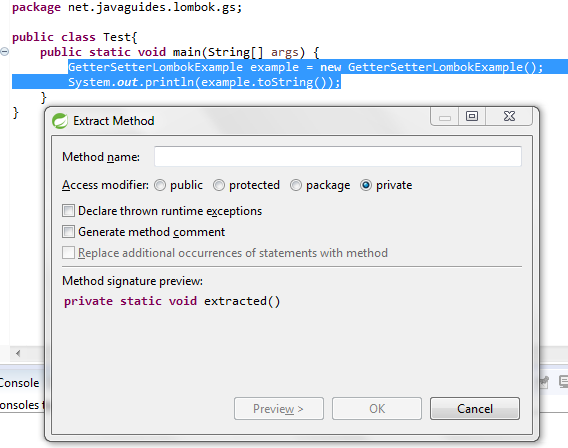Enable Declare thrown runtime exceptions
568x448 pixels.
coord(68,210)
